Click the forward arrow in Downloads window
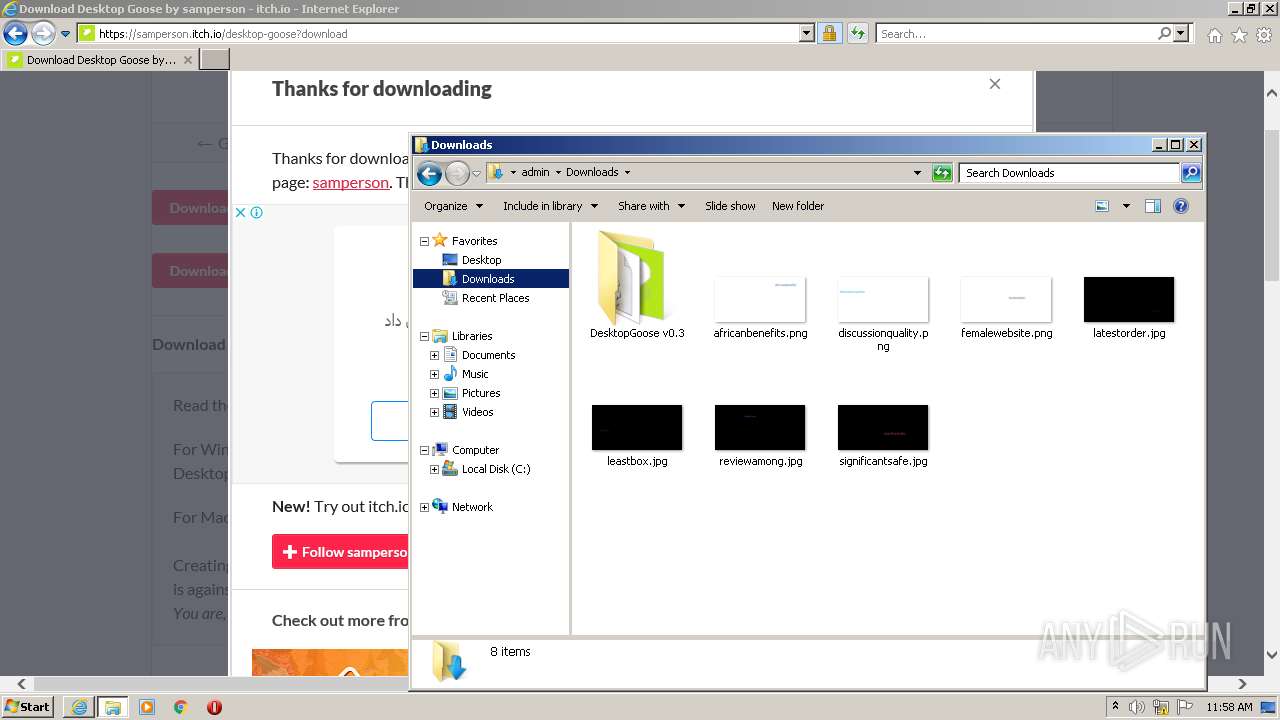Image resolution: width=1280 pixels, height=720 pixels. coord(457,173)
